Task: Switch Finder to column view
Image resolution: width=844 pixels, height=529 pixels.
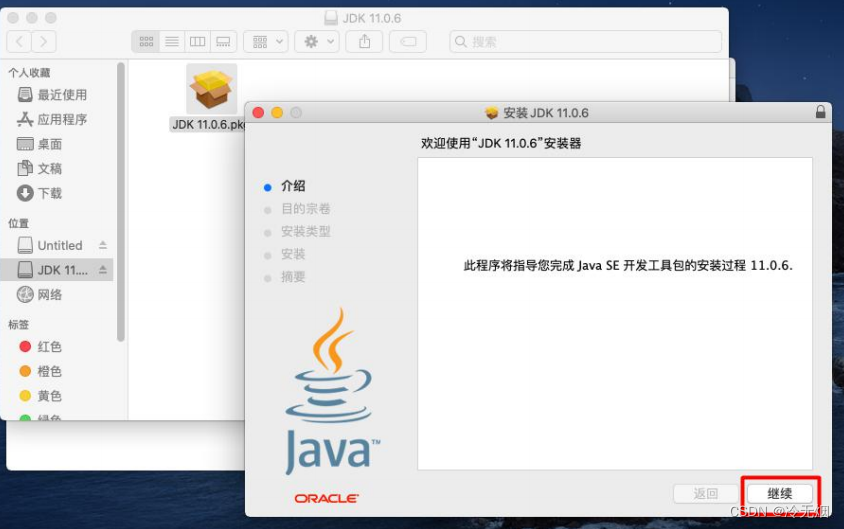Action: [198, 41]
